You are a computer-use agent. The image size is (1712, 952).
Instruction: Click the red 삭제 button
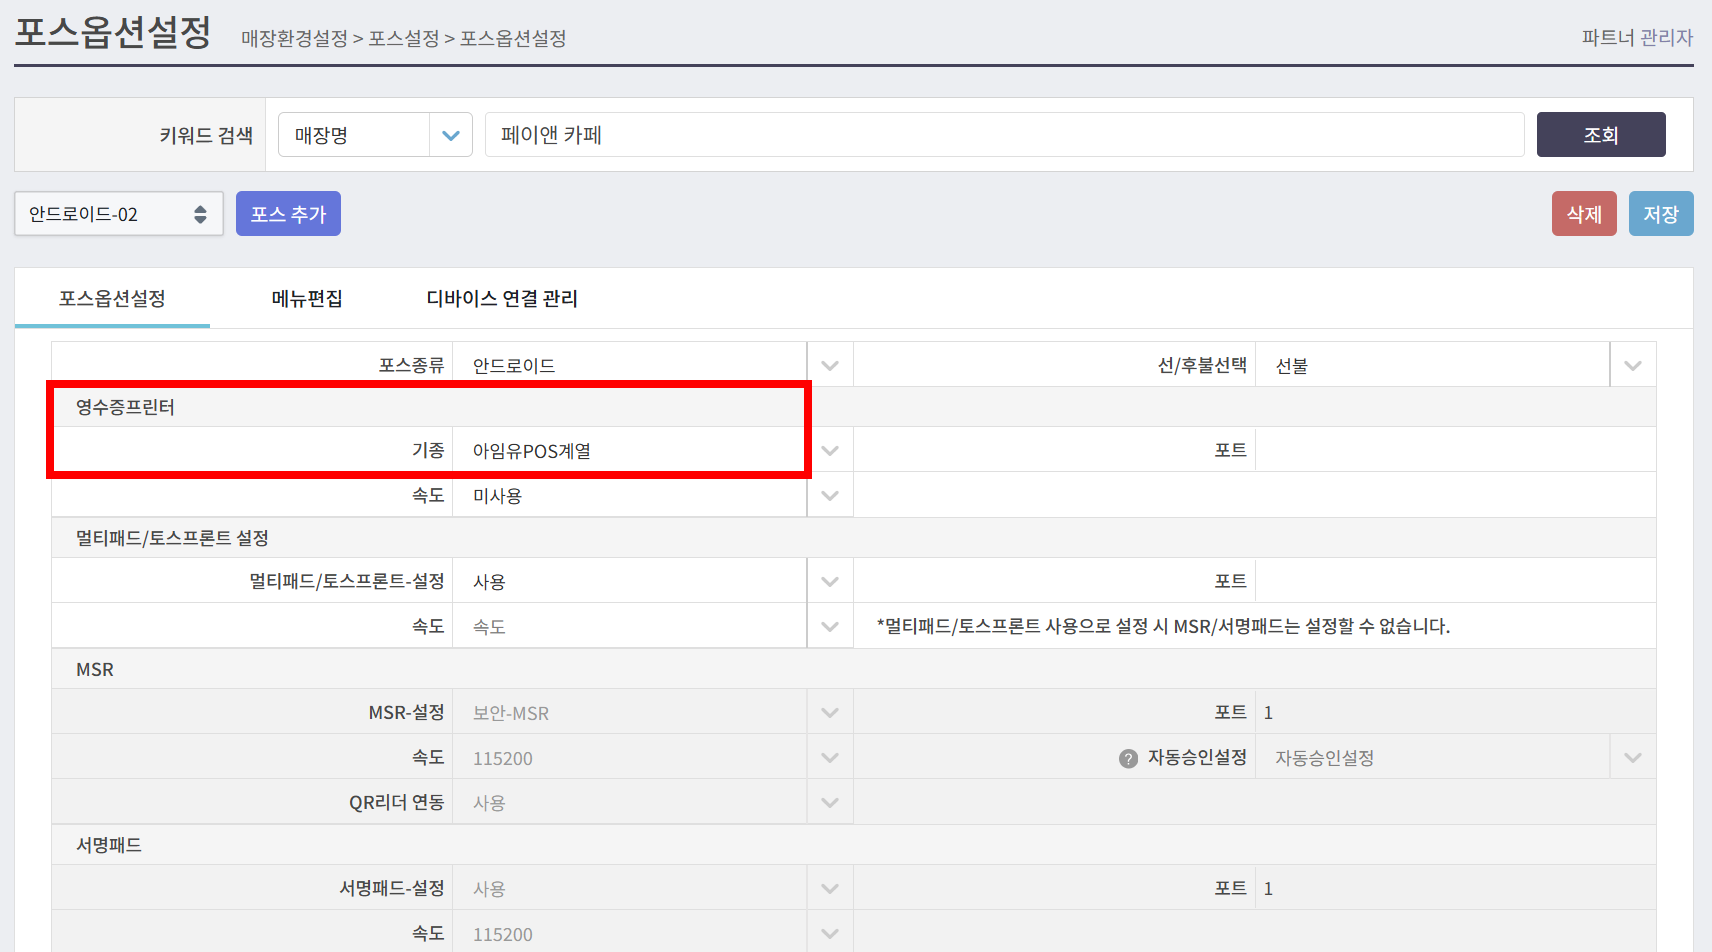(1584, 214)
